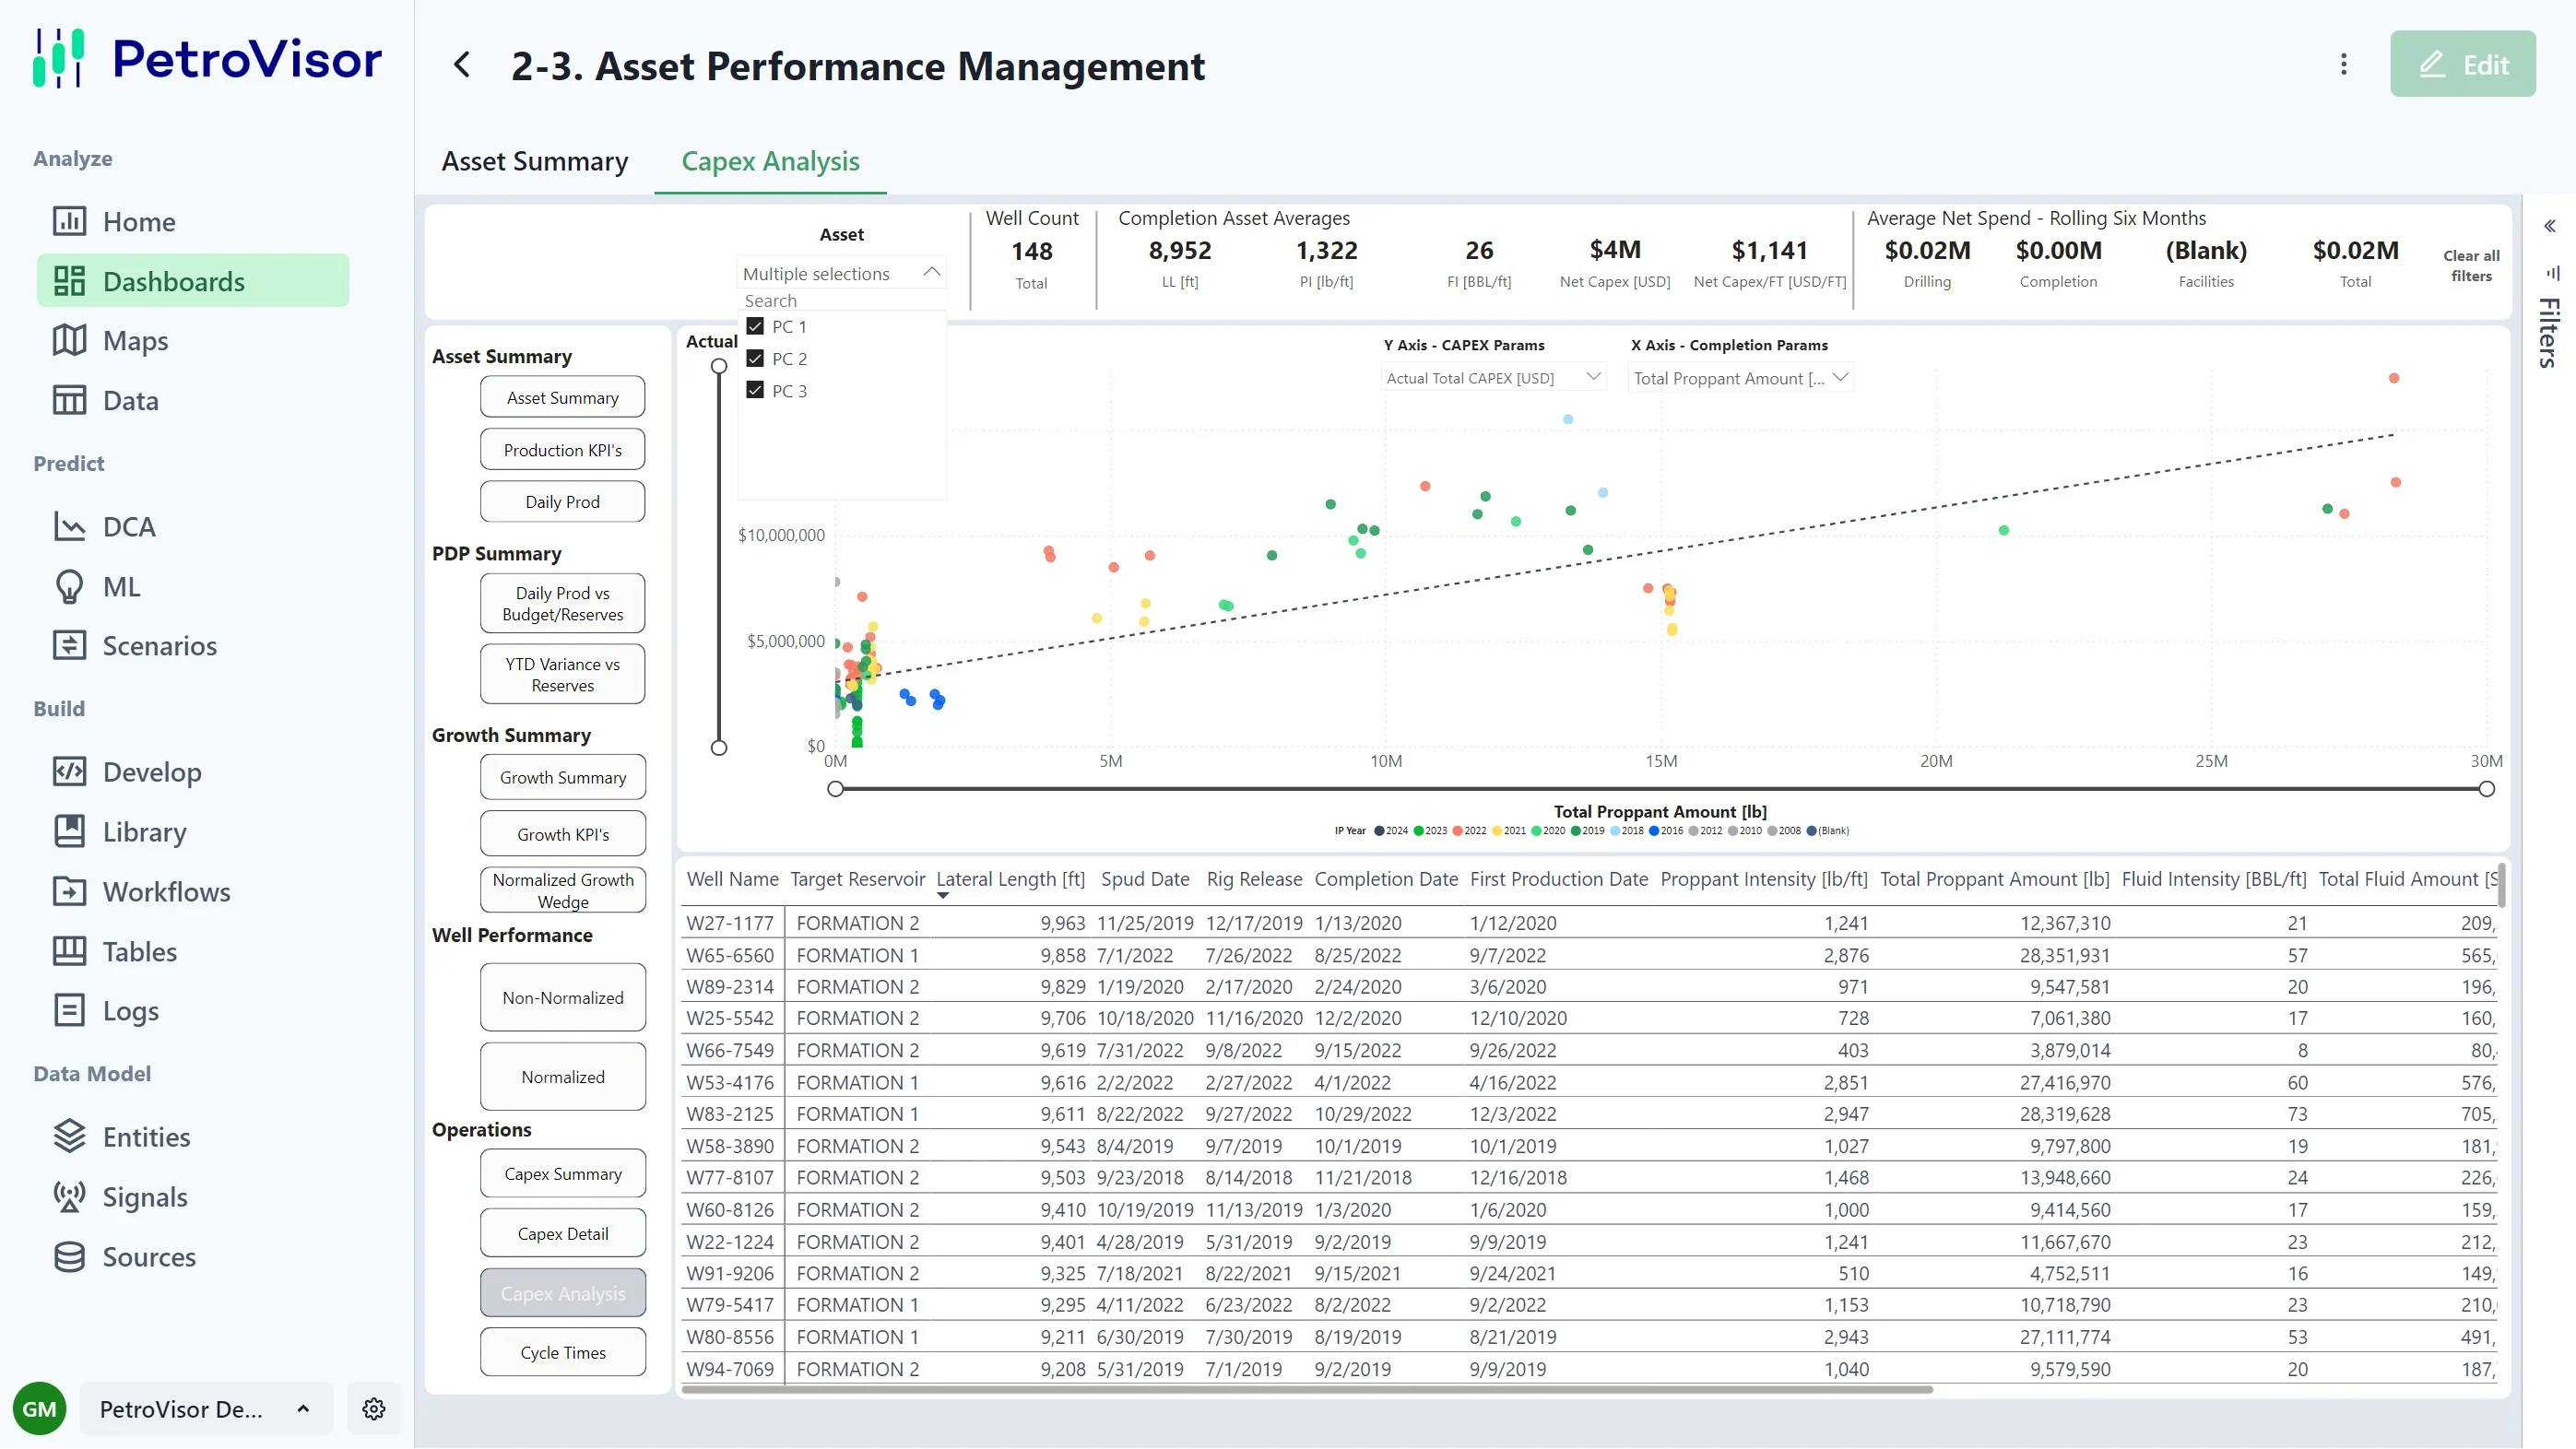Uncheck the PC 3 asset checkbox

click(x=755, y=390)
